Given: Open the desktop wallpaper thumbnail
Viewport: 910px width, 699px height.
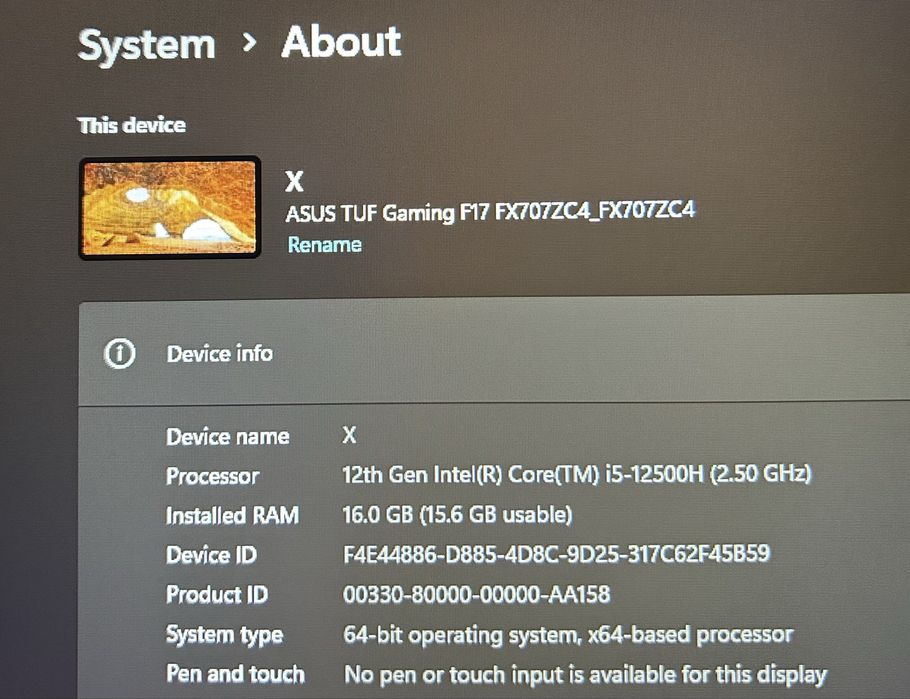Looking at the screenshot, I should [169, 208].
